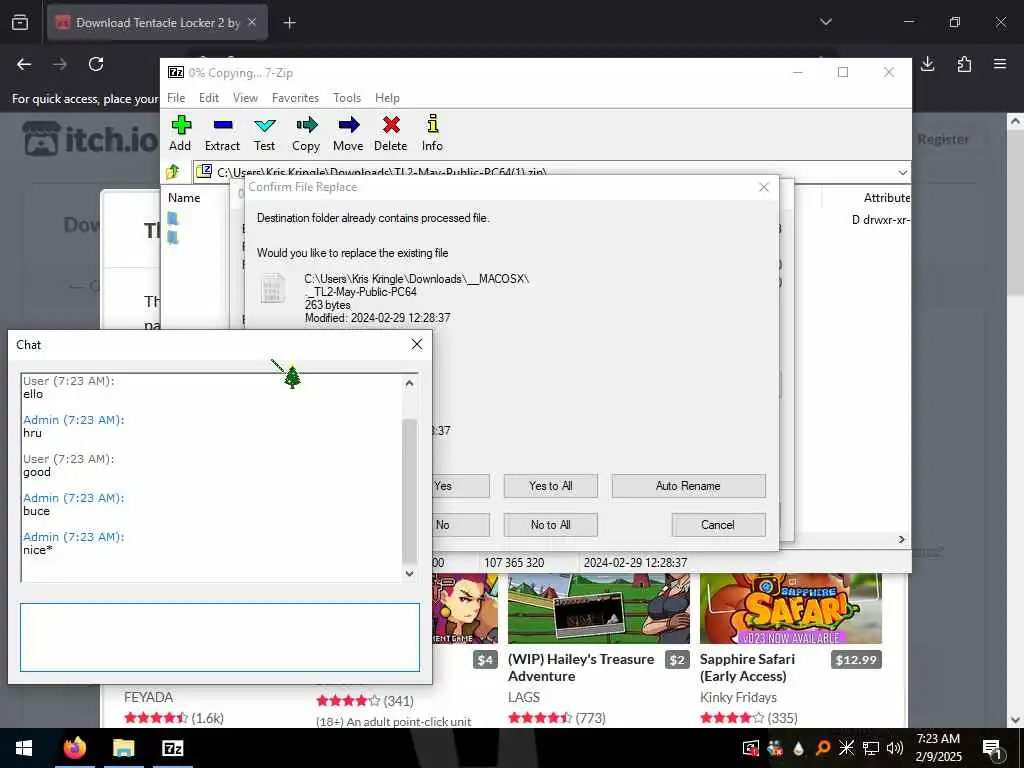1024x768 pixels.
Task: Open a new browser tab
Action: [289, 23]
